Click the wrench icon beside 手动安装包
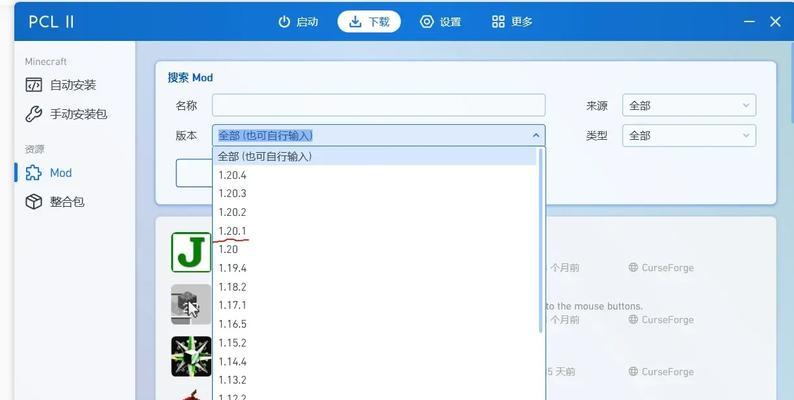The width and height of the screenshot is (794, 400). point(34,114)
